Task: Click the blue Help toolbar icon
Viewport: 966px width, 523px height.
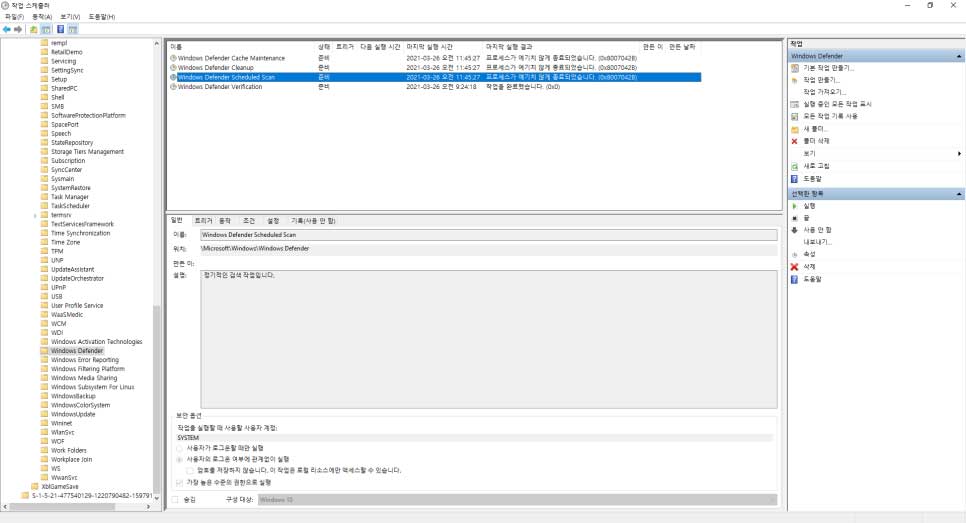Action: point(60,29)
